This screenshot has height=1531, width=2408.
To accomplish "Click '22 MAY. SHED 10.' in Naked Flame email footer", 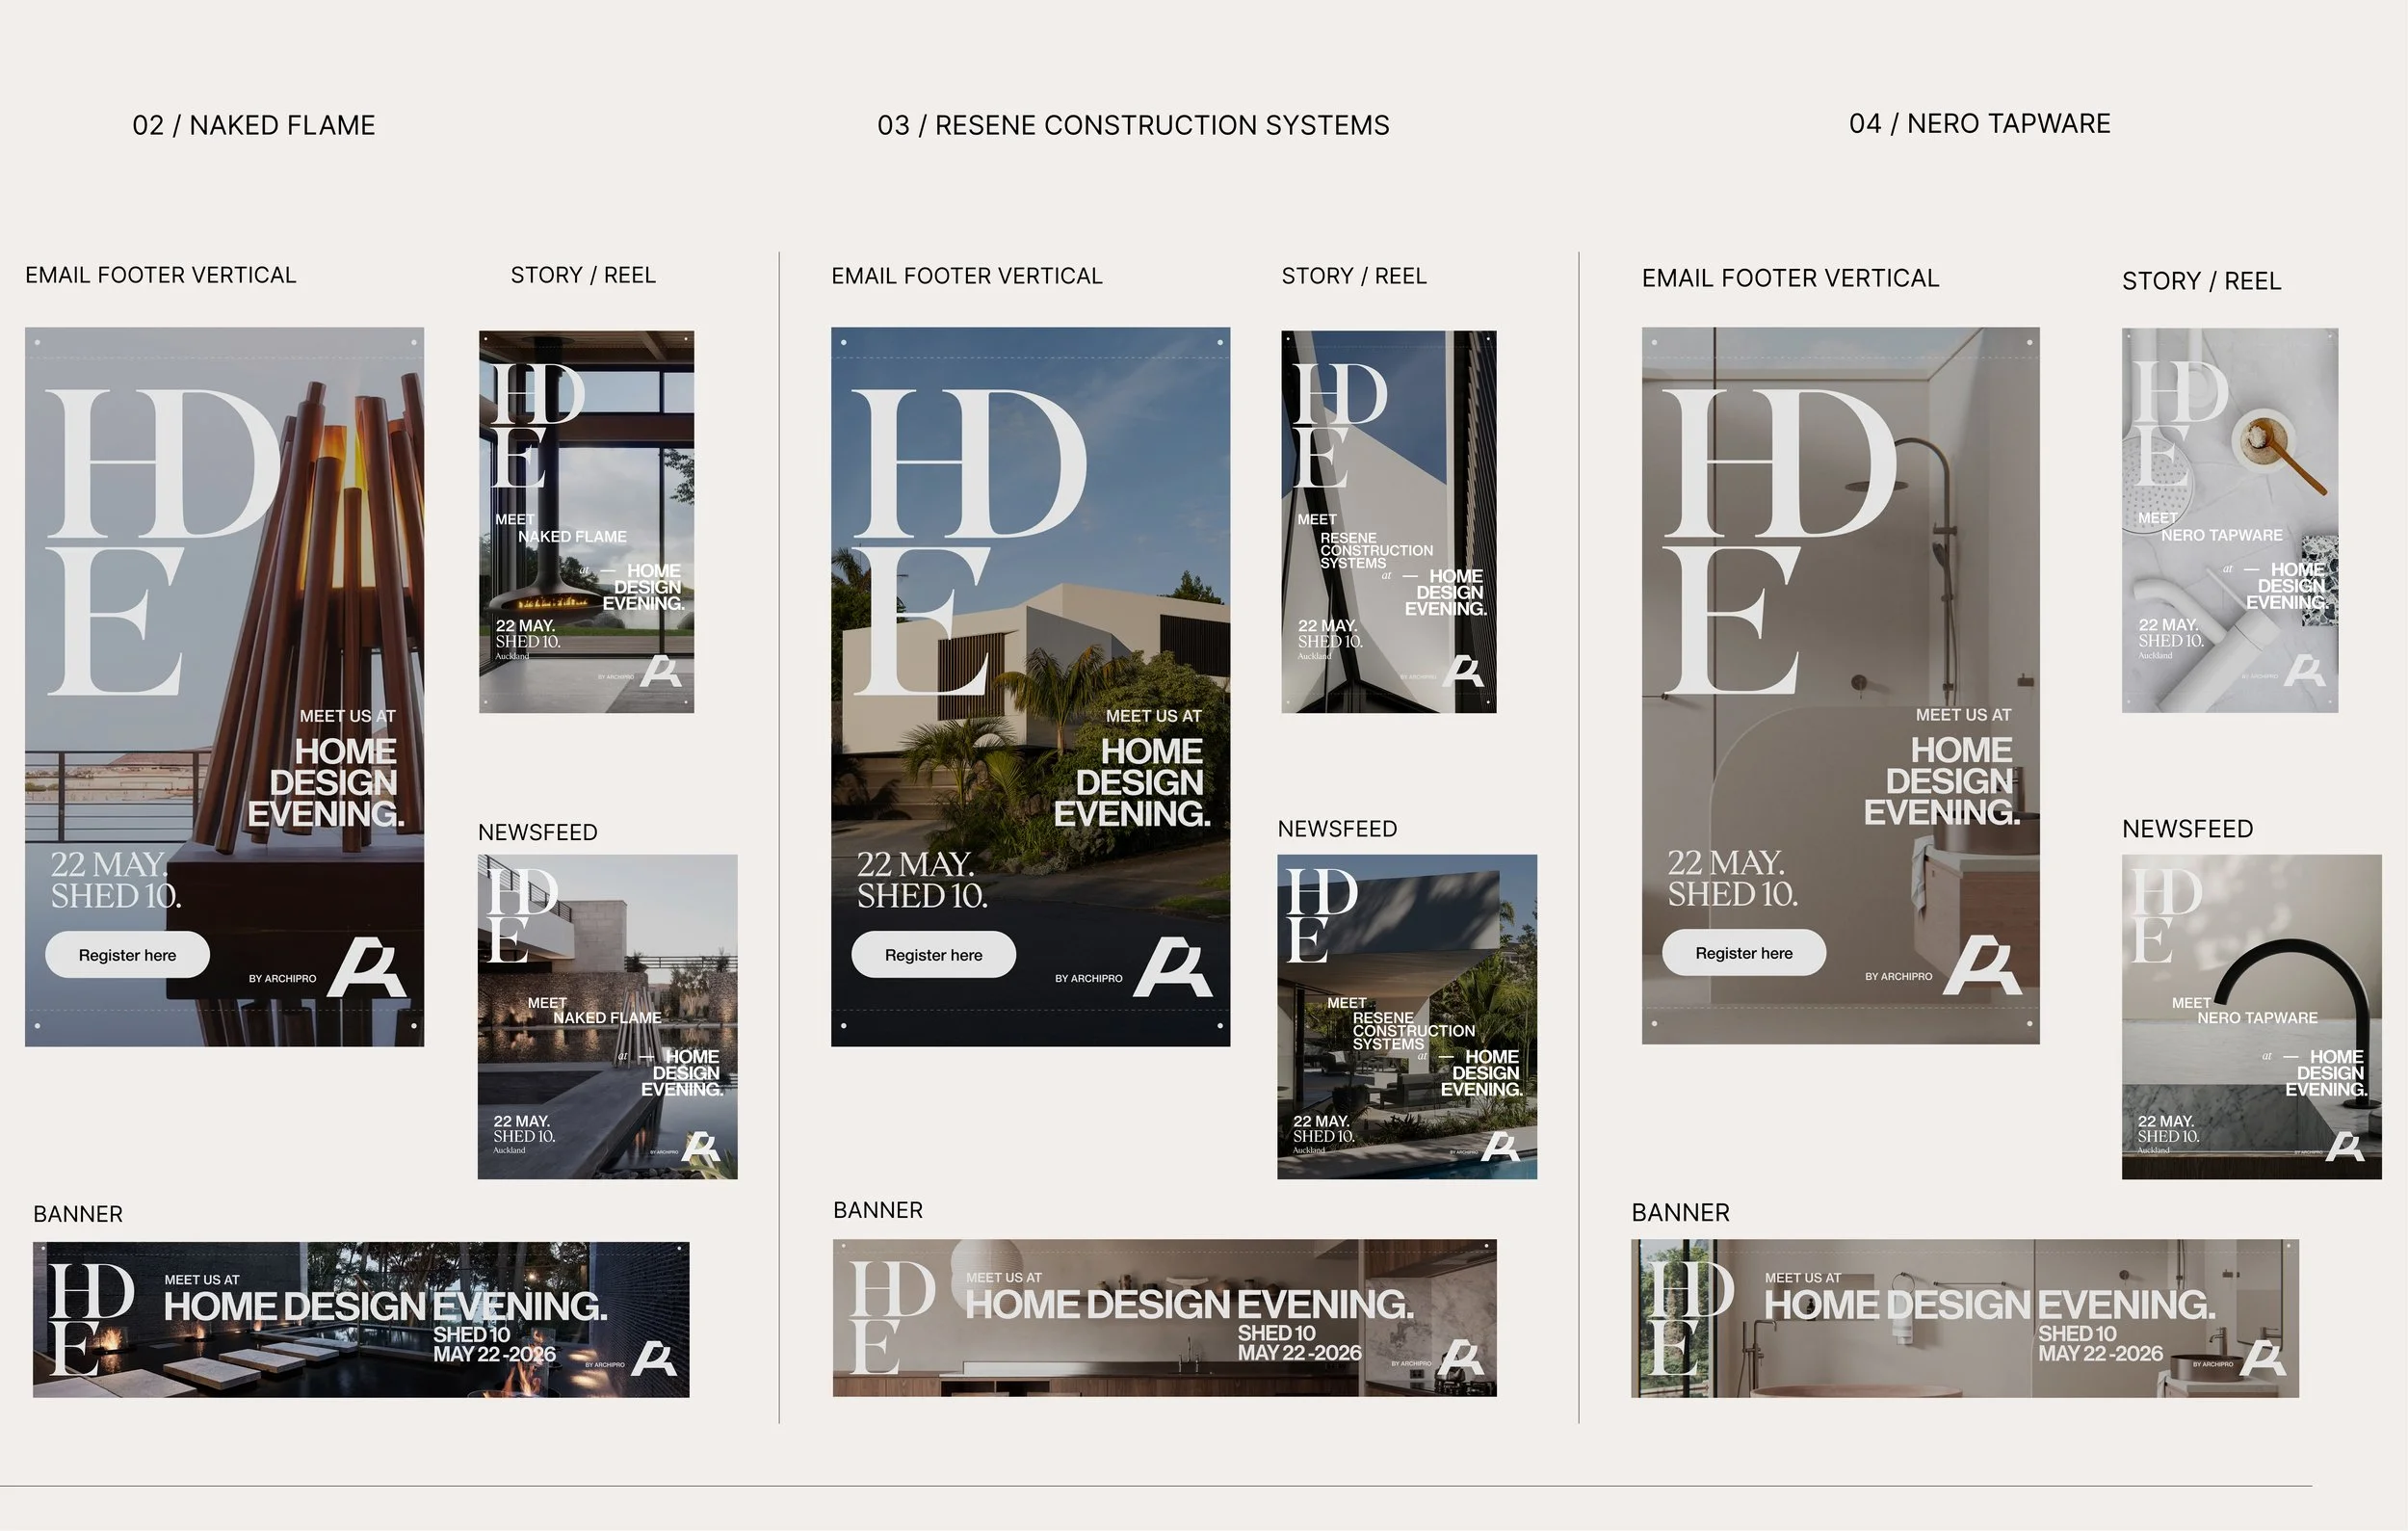I will click(116, 880).
